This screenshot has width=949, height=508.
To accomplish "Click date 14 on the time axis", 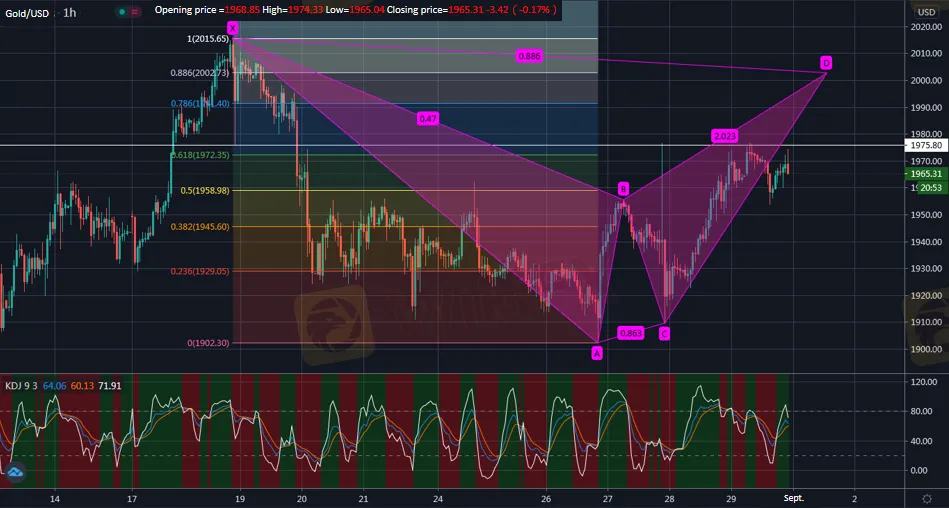I will click(54, 498).
